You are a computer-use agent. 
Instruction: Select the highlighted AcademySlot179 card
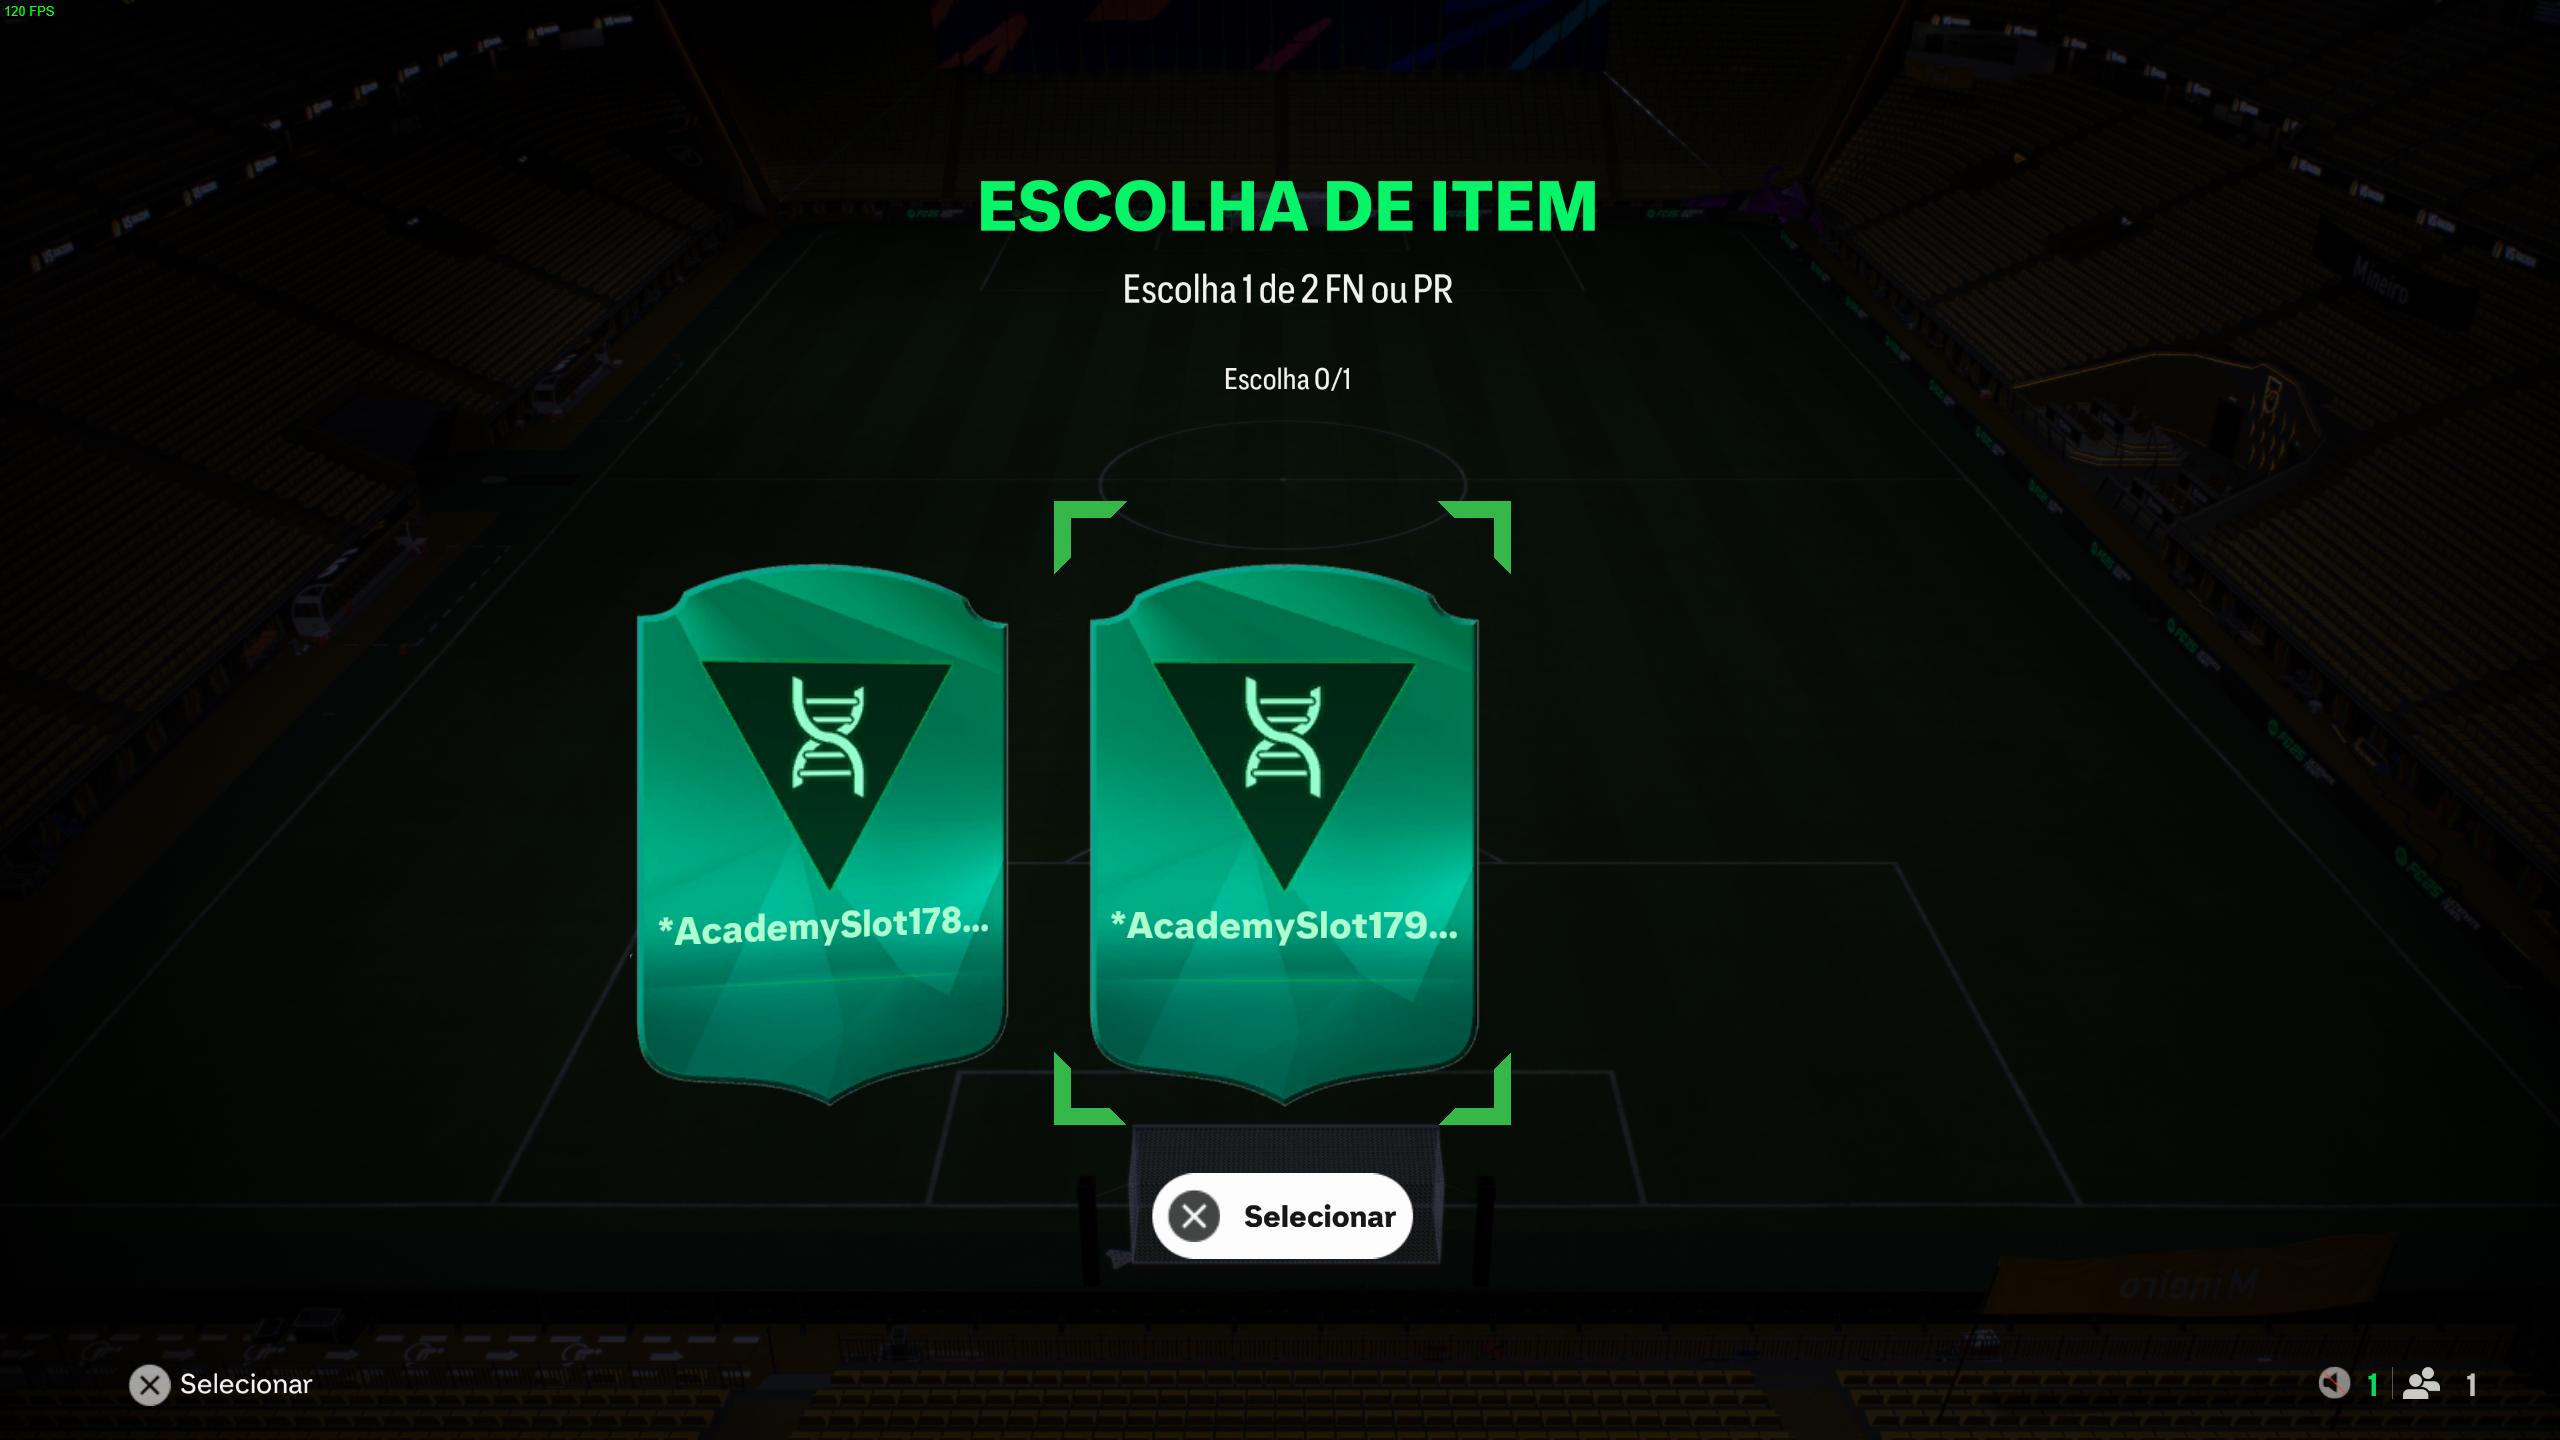1284,835
